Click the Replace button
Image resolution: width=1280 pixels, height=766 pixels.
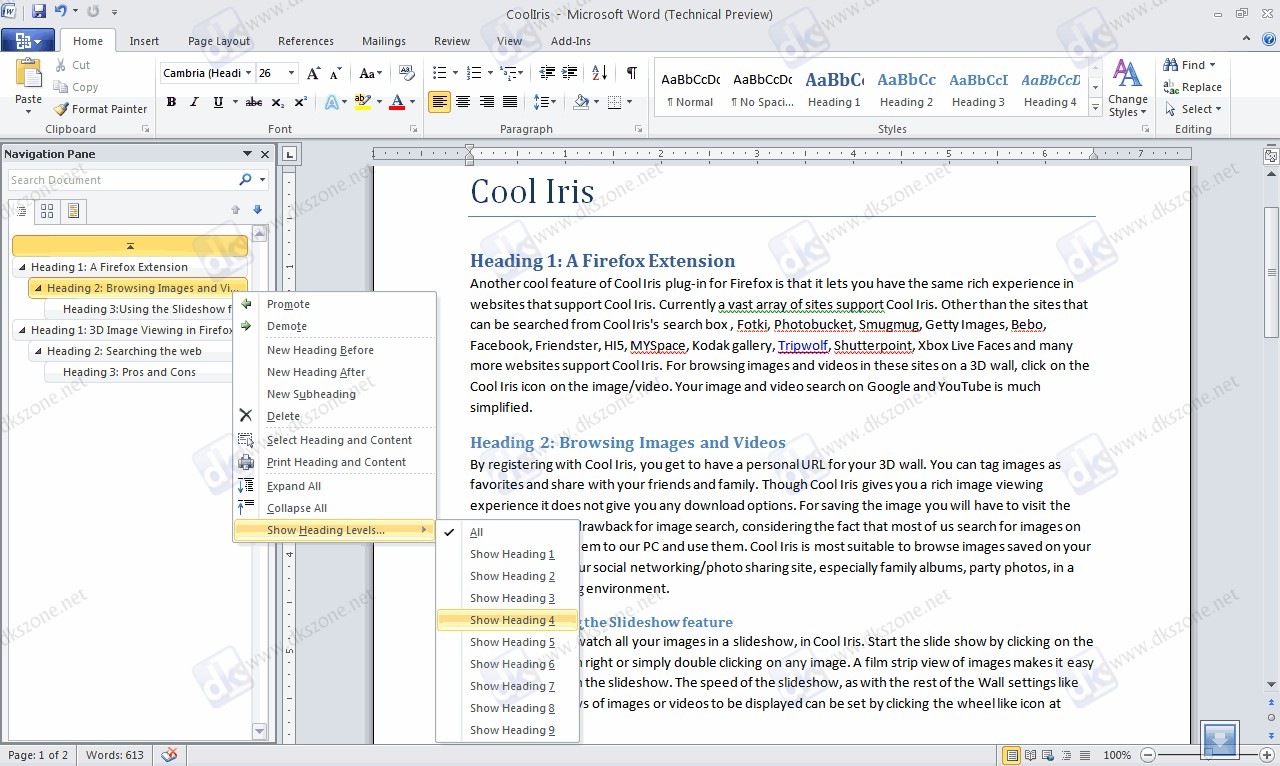tap(1192, 87)
